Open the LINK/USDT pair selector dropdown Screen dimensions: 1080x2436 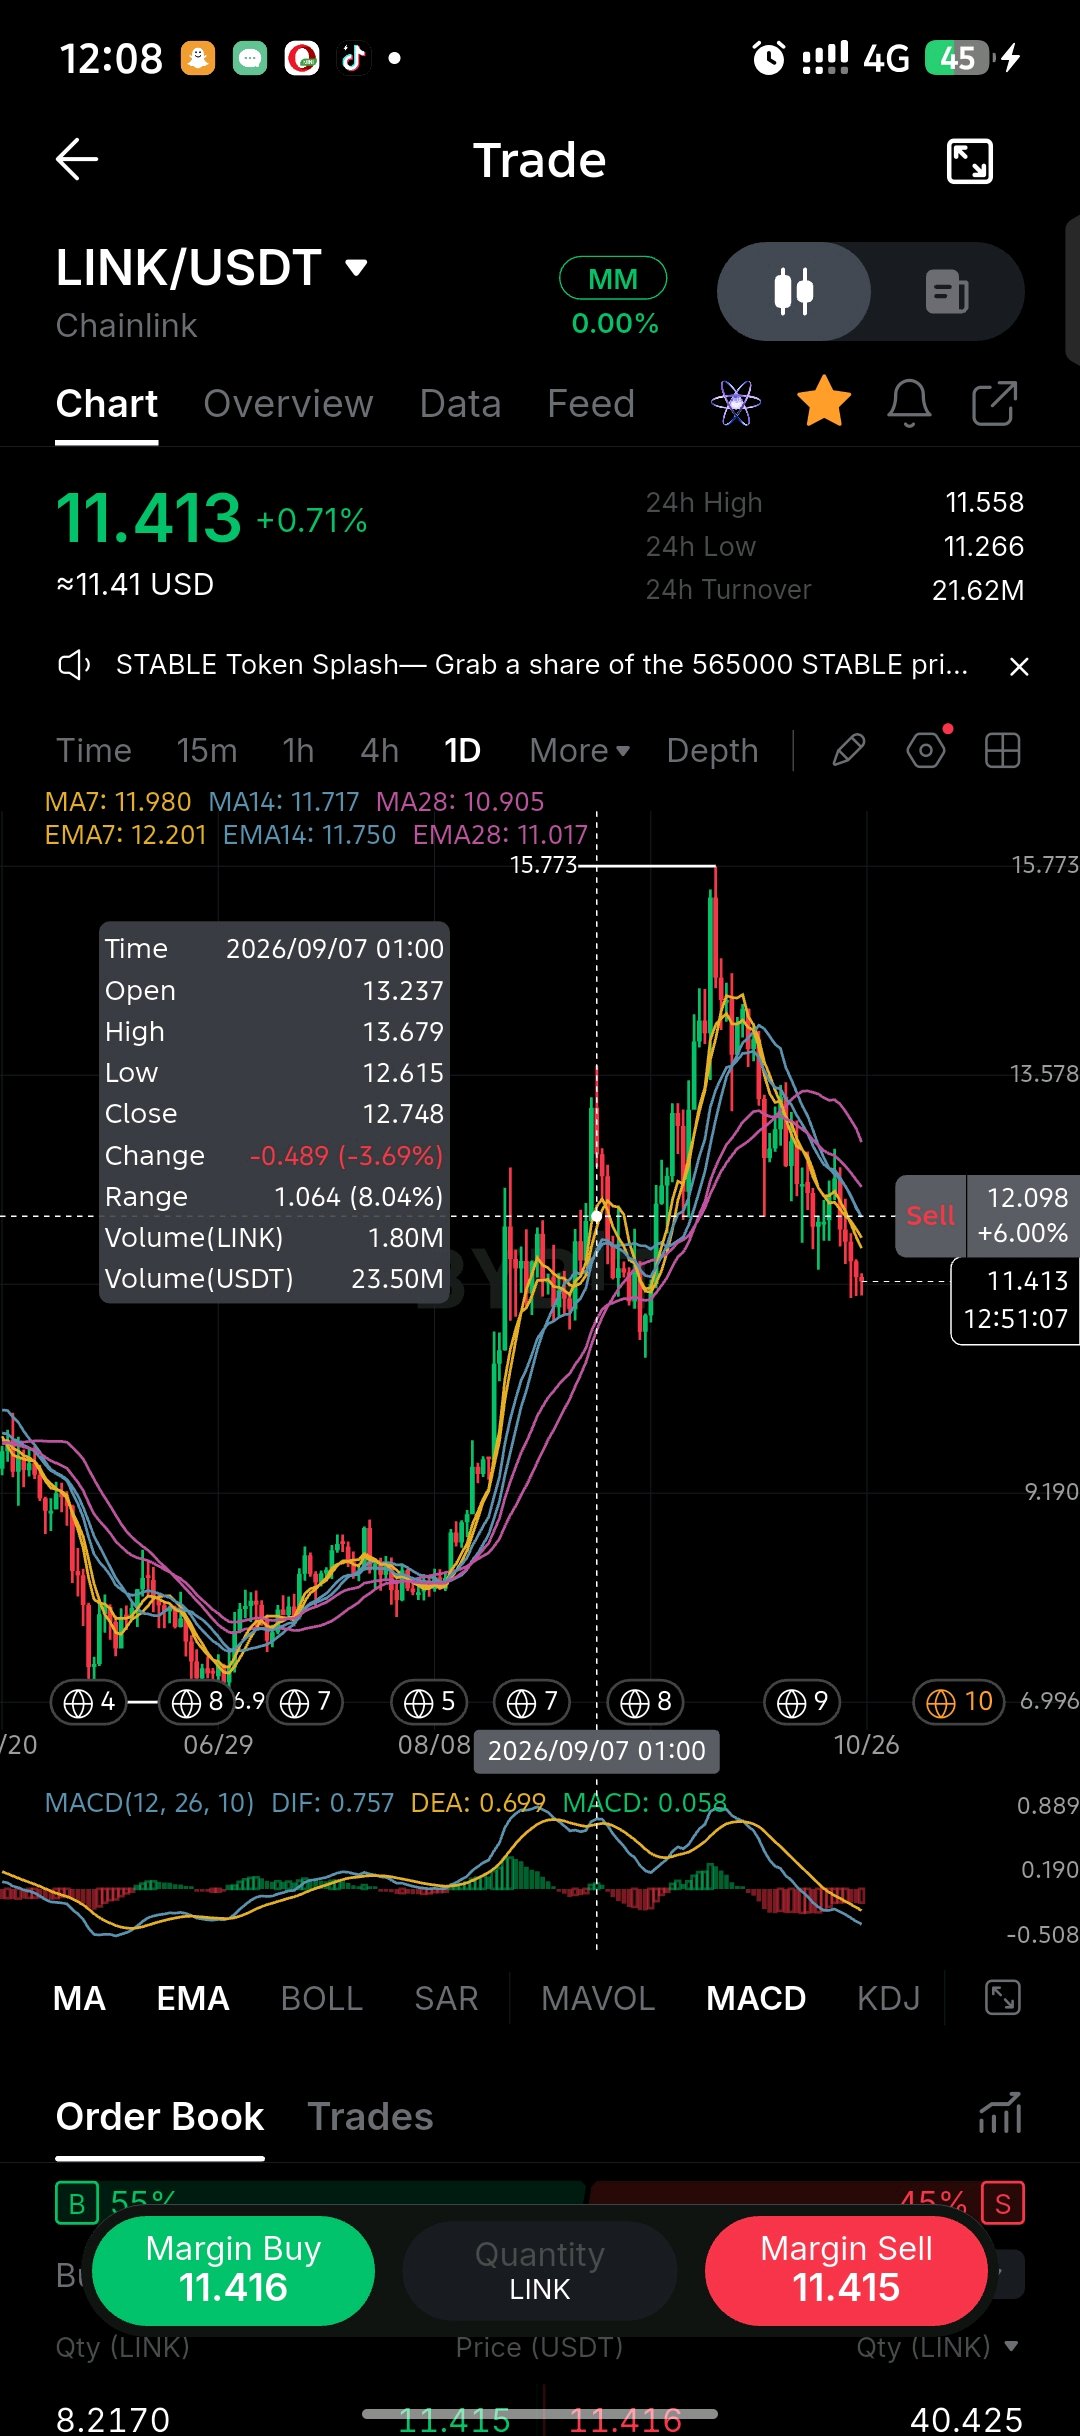pos(212,268)
